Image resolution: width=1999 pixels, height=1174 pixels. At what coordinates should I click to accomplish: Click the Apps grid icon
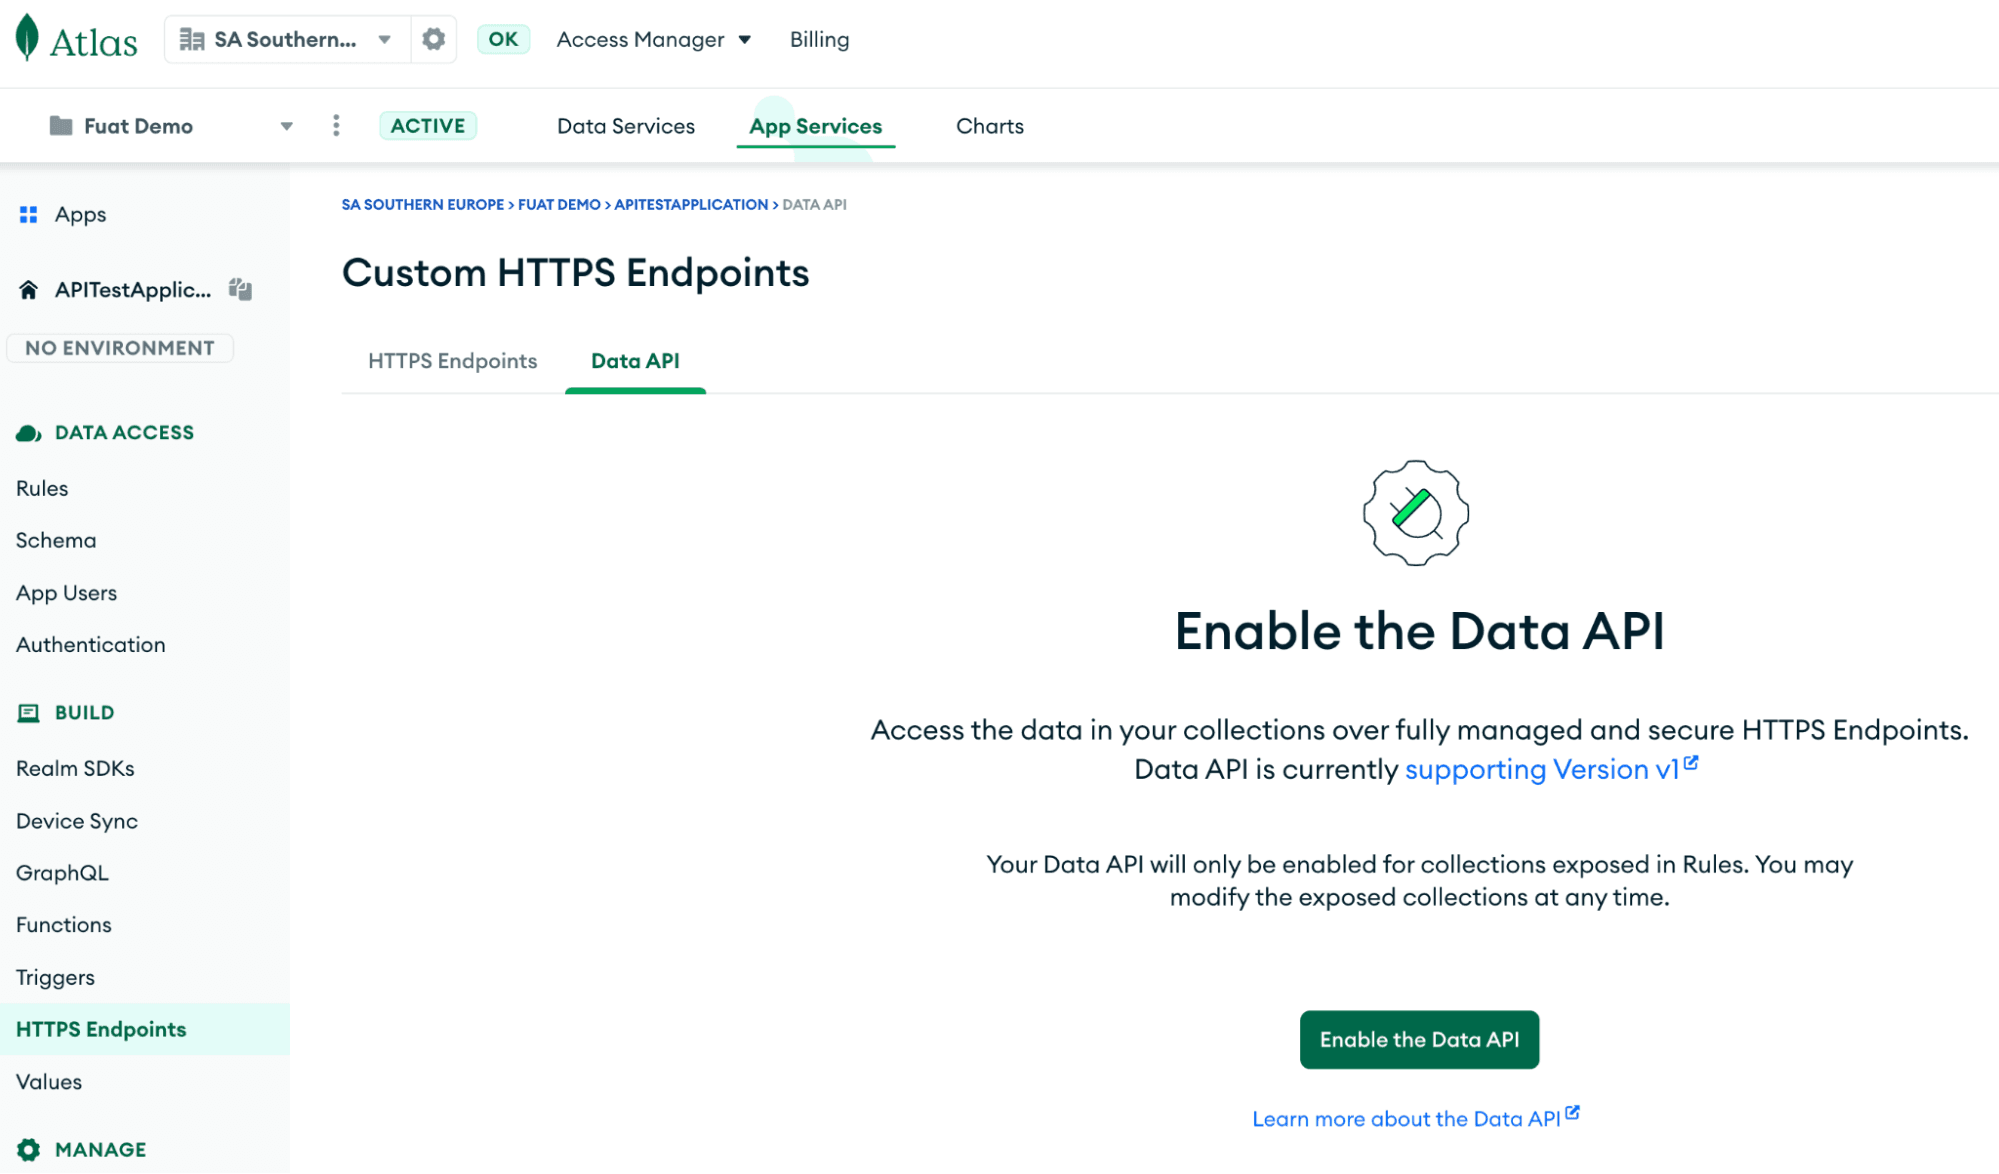28,214
